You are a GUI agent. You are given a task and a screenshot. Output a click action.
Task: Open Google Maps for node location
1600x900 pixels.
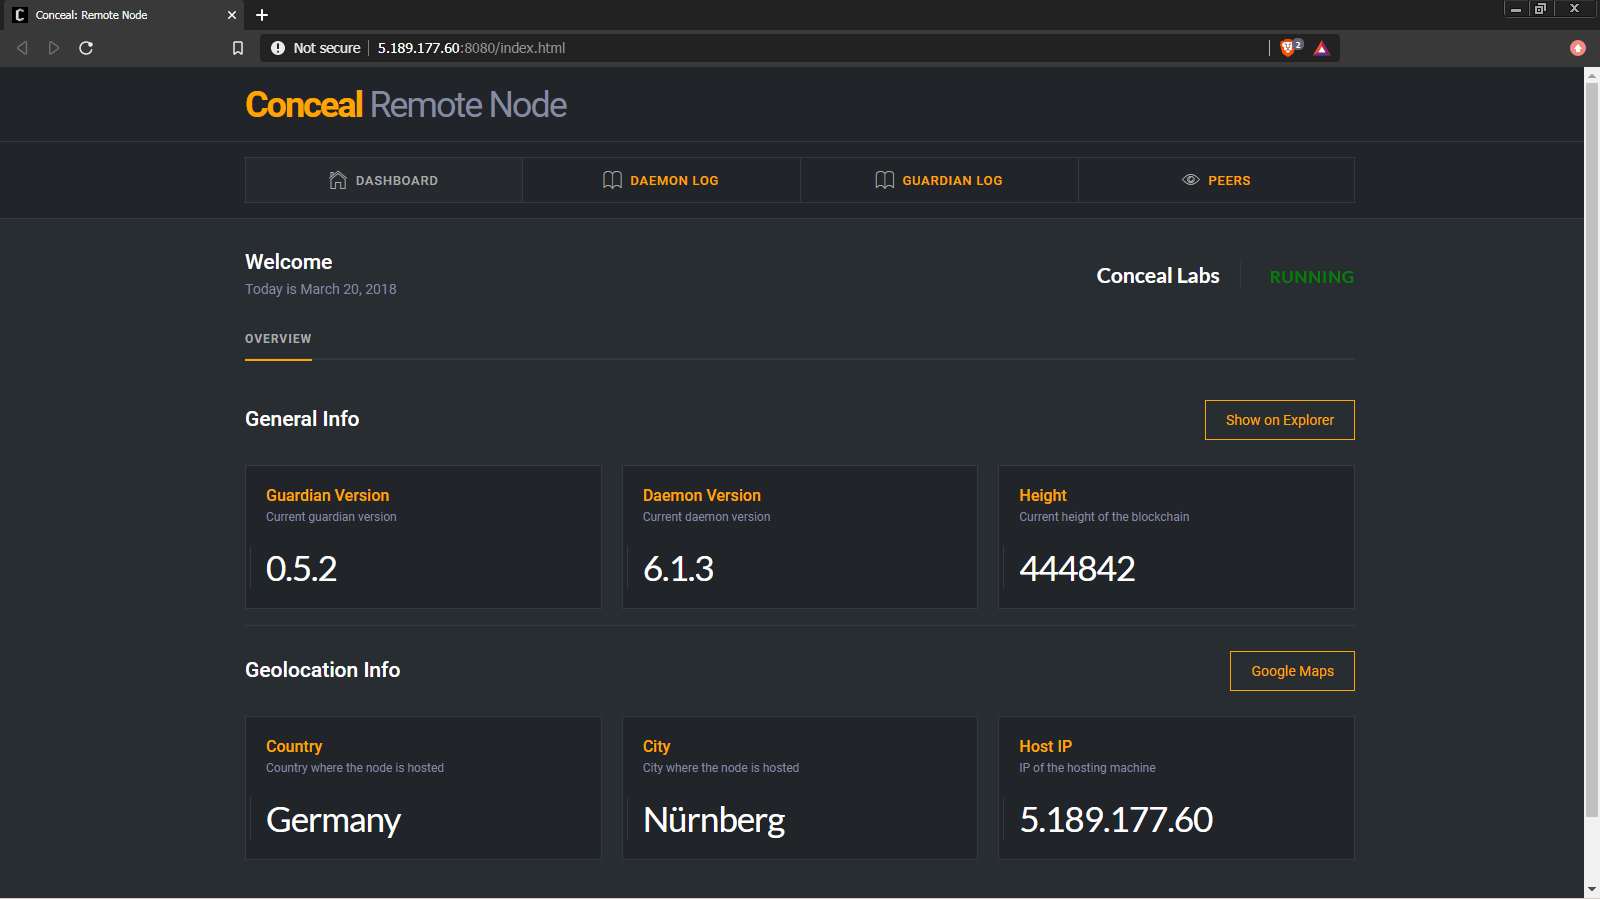[x=1292, y=671]
